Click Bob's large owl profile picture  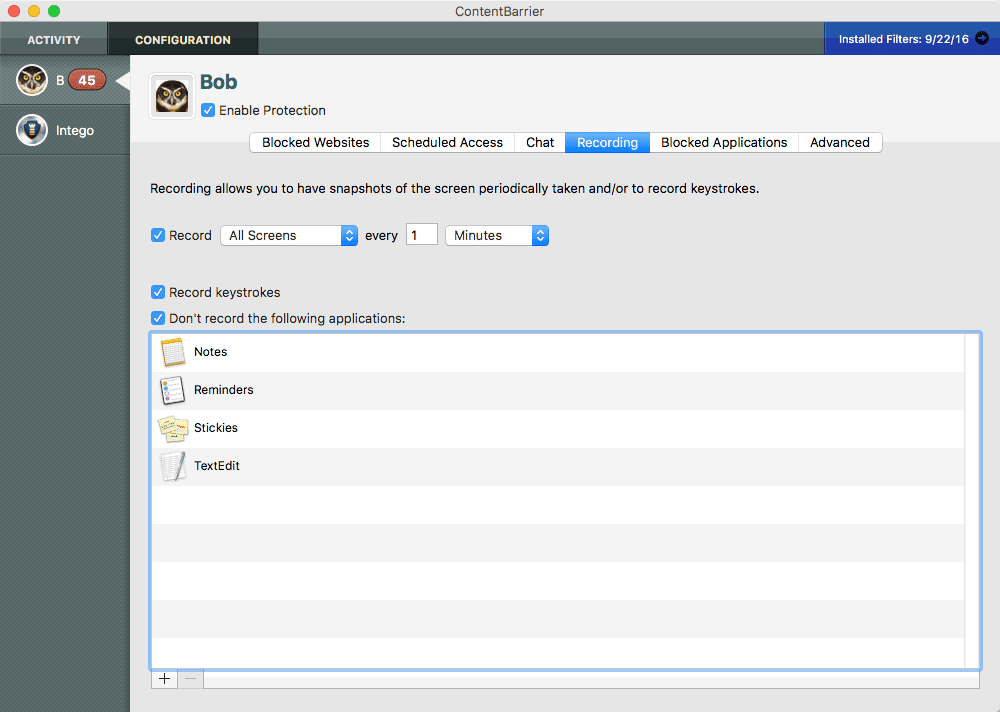(x=172, y=96)
